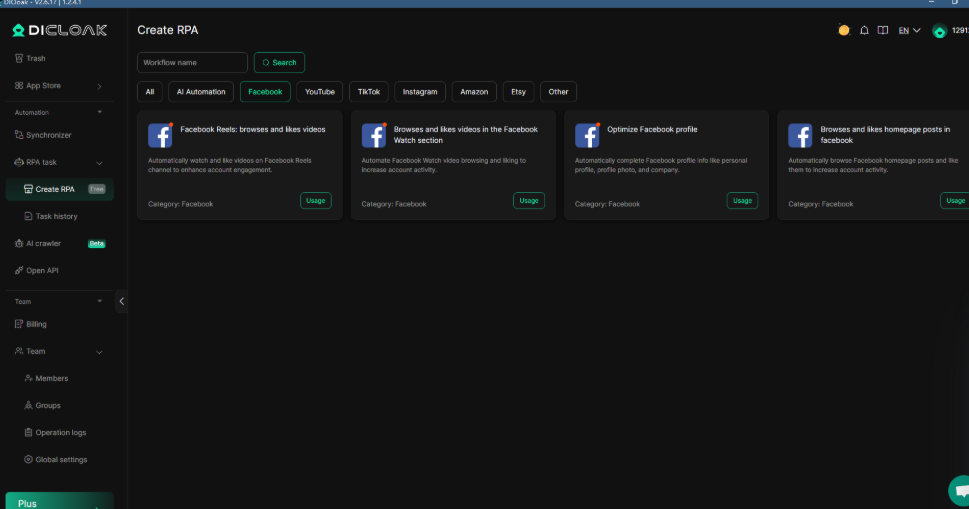Open 'Optimize Facebook profile' card title

[652, 129]
